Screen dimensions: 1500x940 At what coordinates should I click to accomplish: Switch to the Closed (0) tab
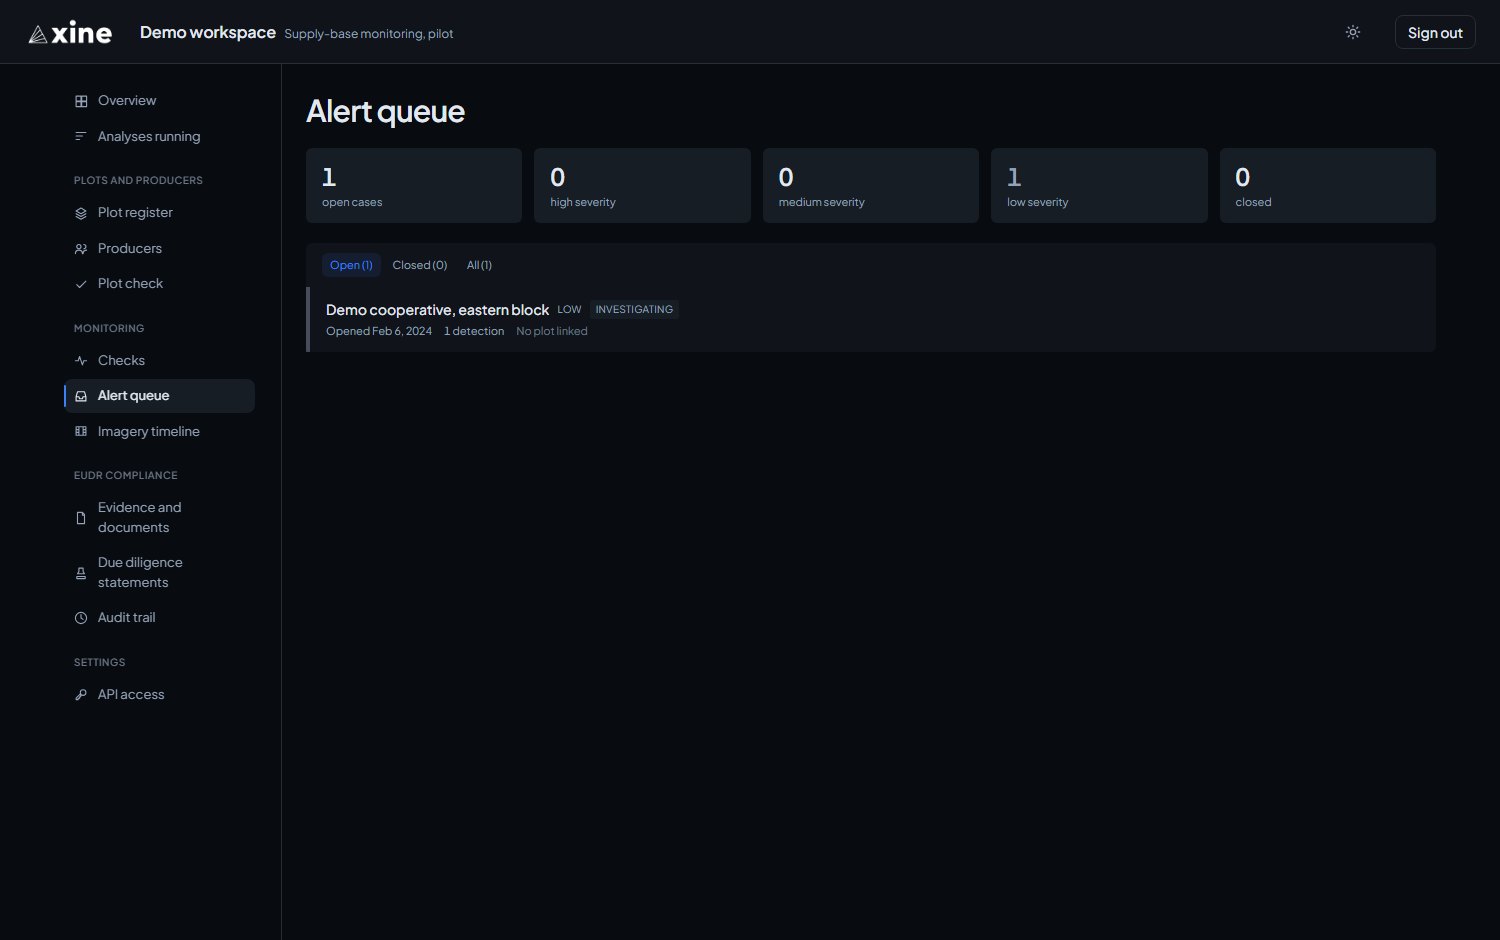tap(420, 265)
